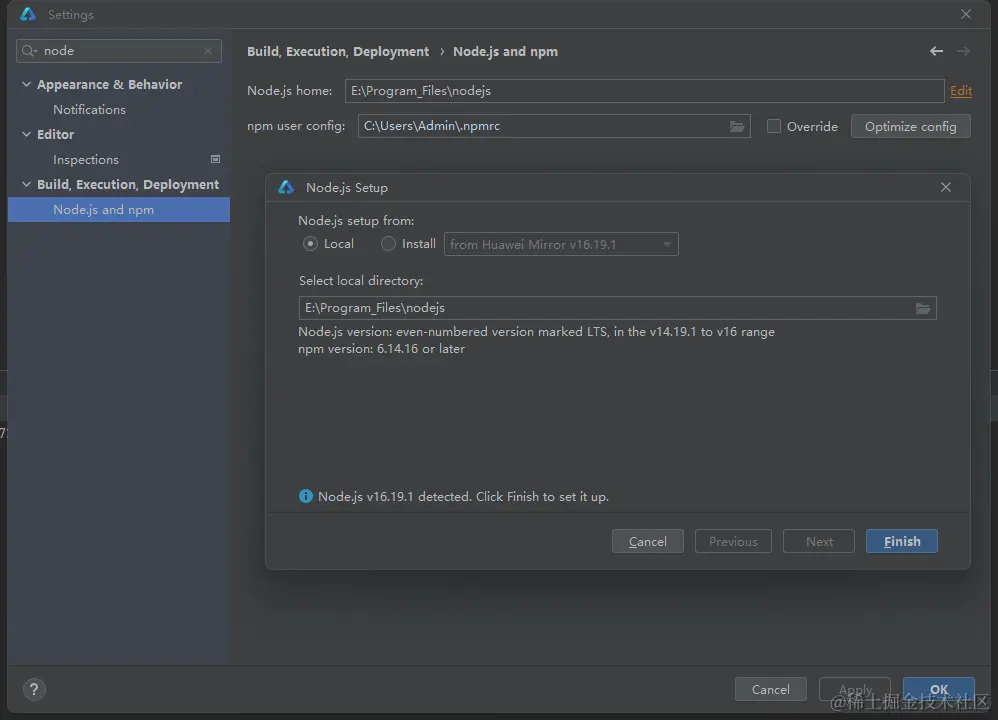Click the DevEco logo in Node.js Setup title
The image size is (998, 720).
[x=286, y=187]
